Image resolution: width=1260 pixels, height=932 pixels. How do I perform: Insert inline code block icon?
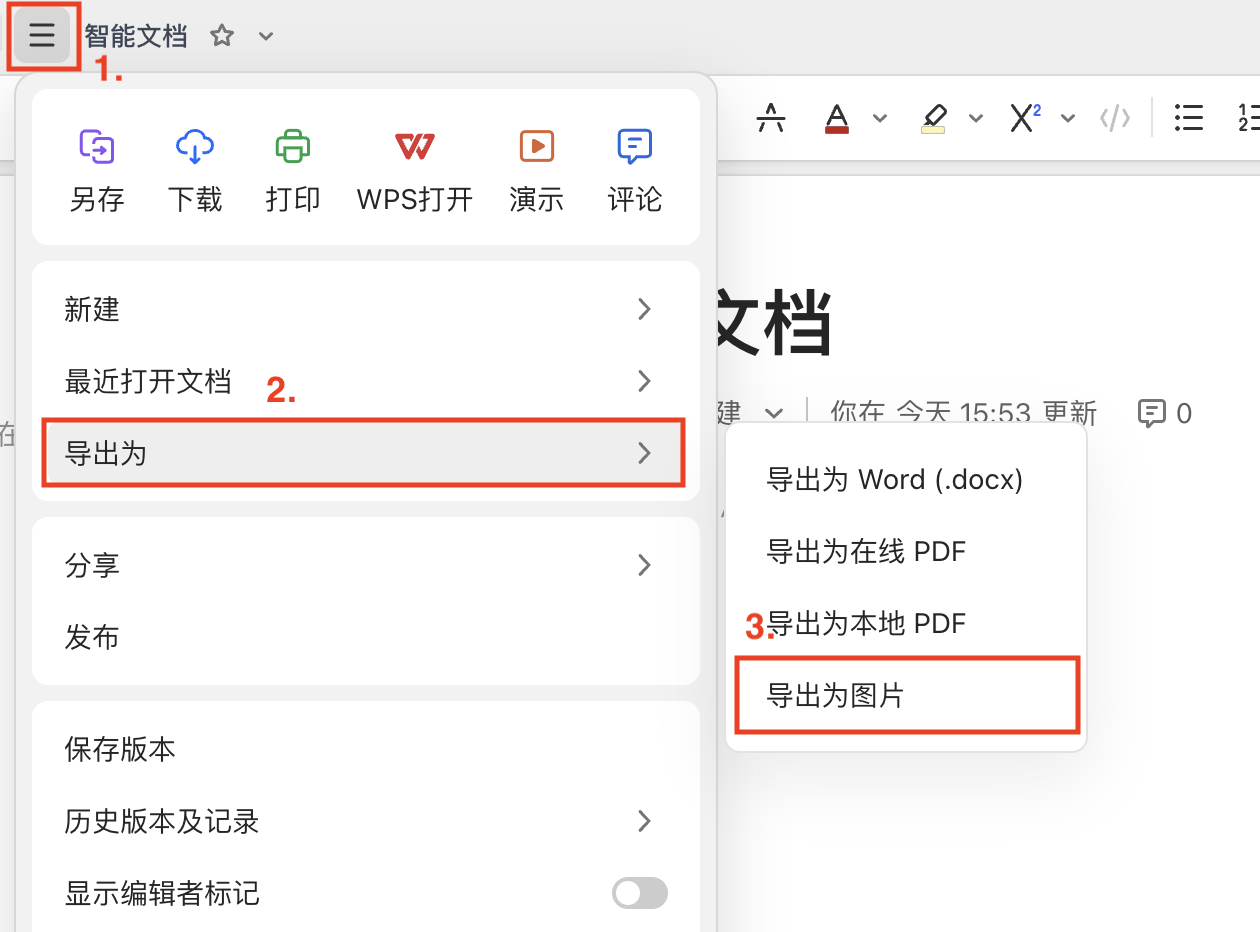click(x=1115, y=118)
